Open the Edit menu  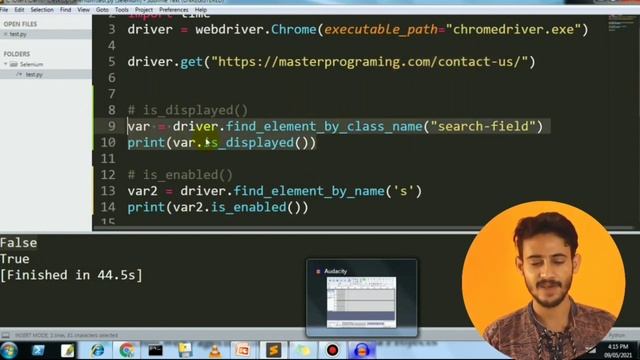[x=19, y=9]
